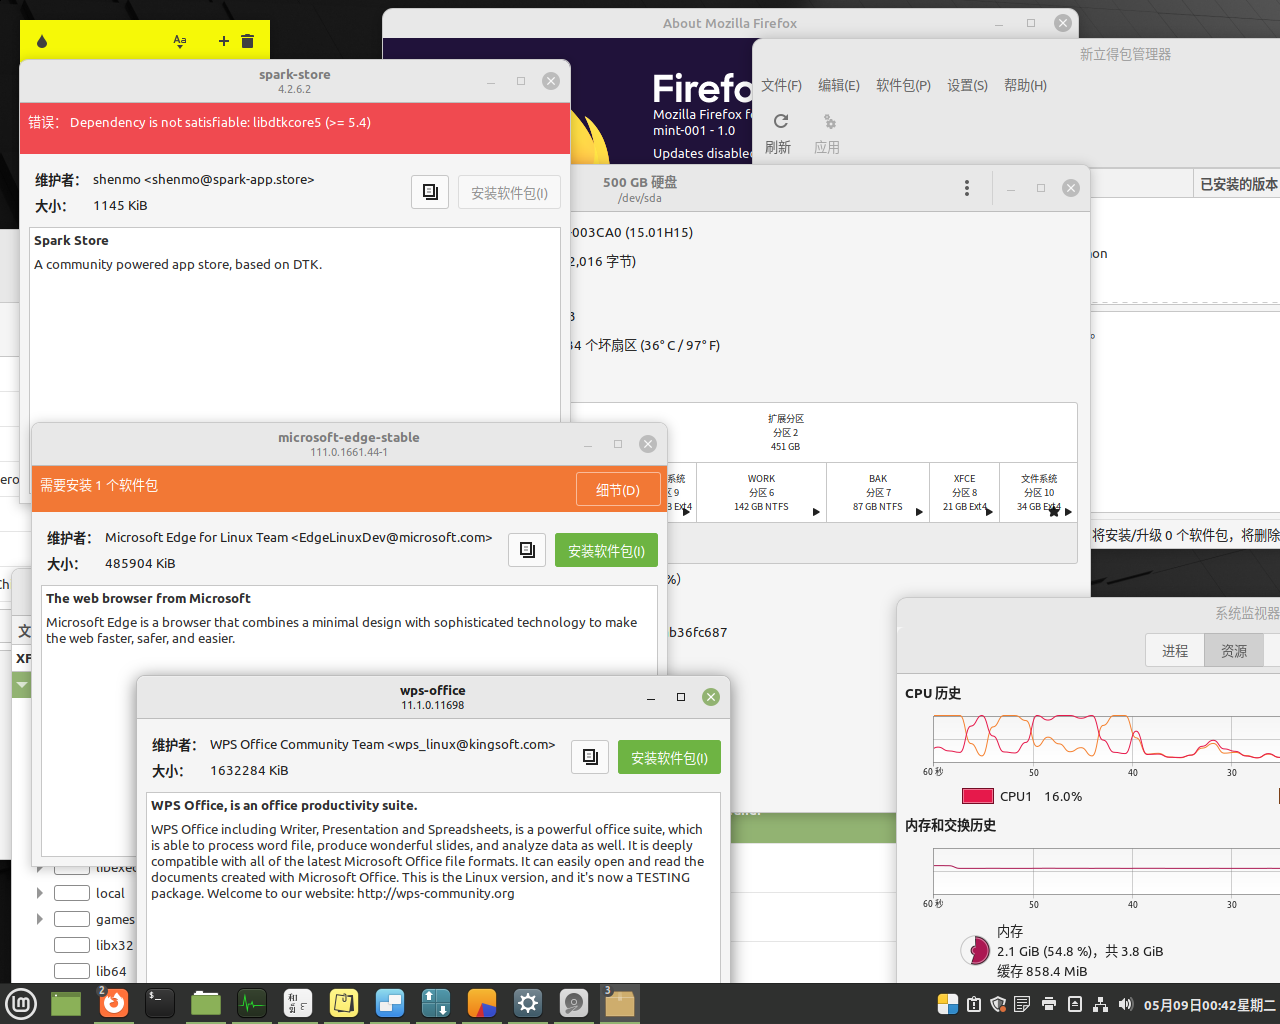
Task: Select 文件系统 分区 10 partition in Disks
Action: click(1038, 492)
